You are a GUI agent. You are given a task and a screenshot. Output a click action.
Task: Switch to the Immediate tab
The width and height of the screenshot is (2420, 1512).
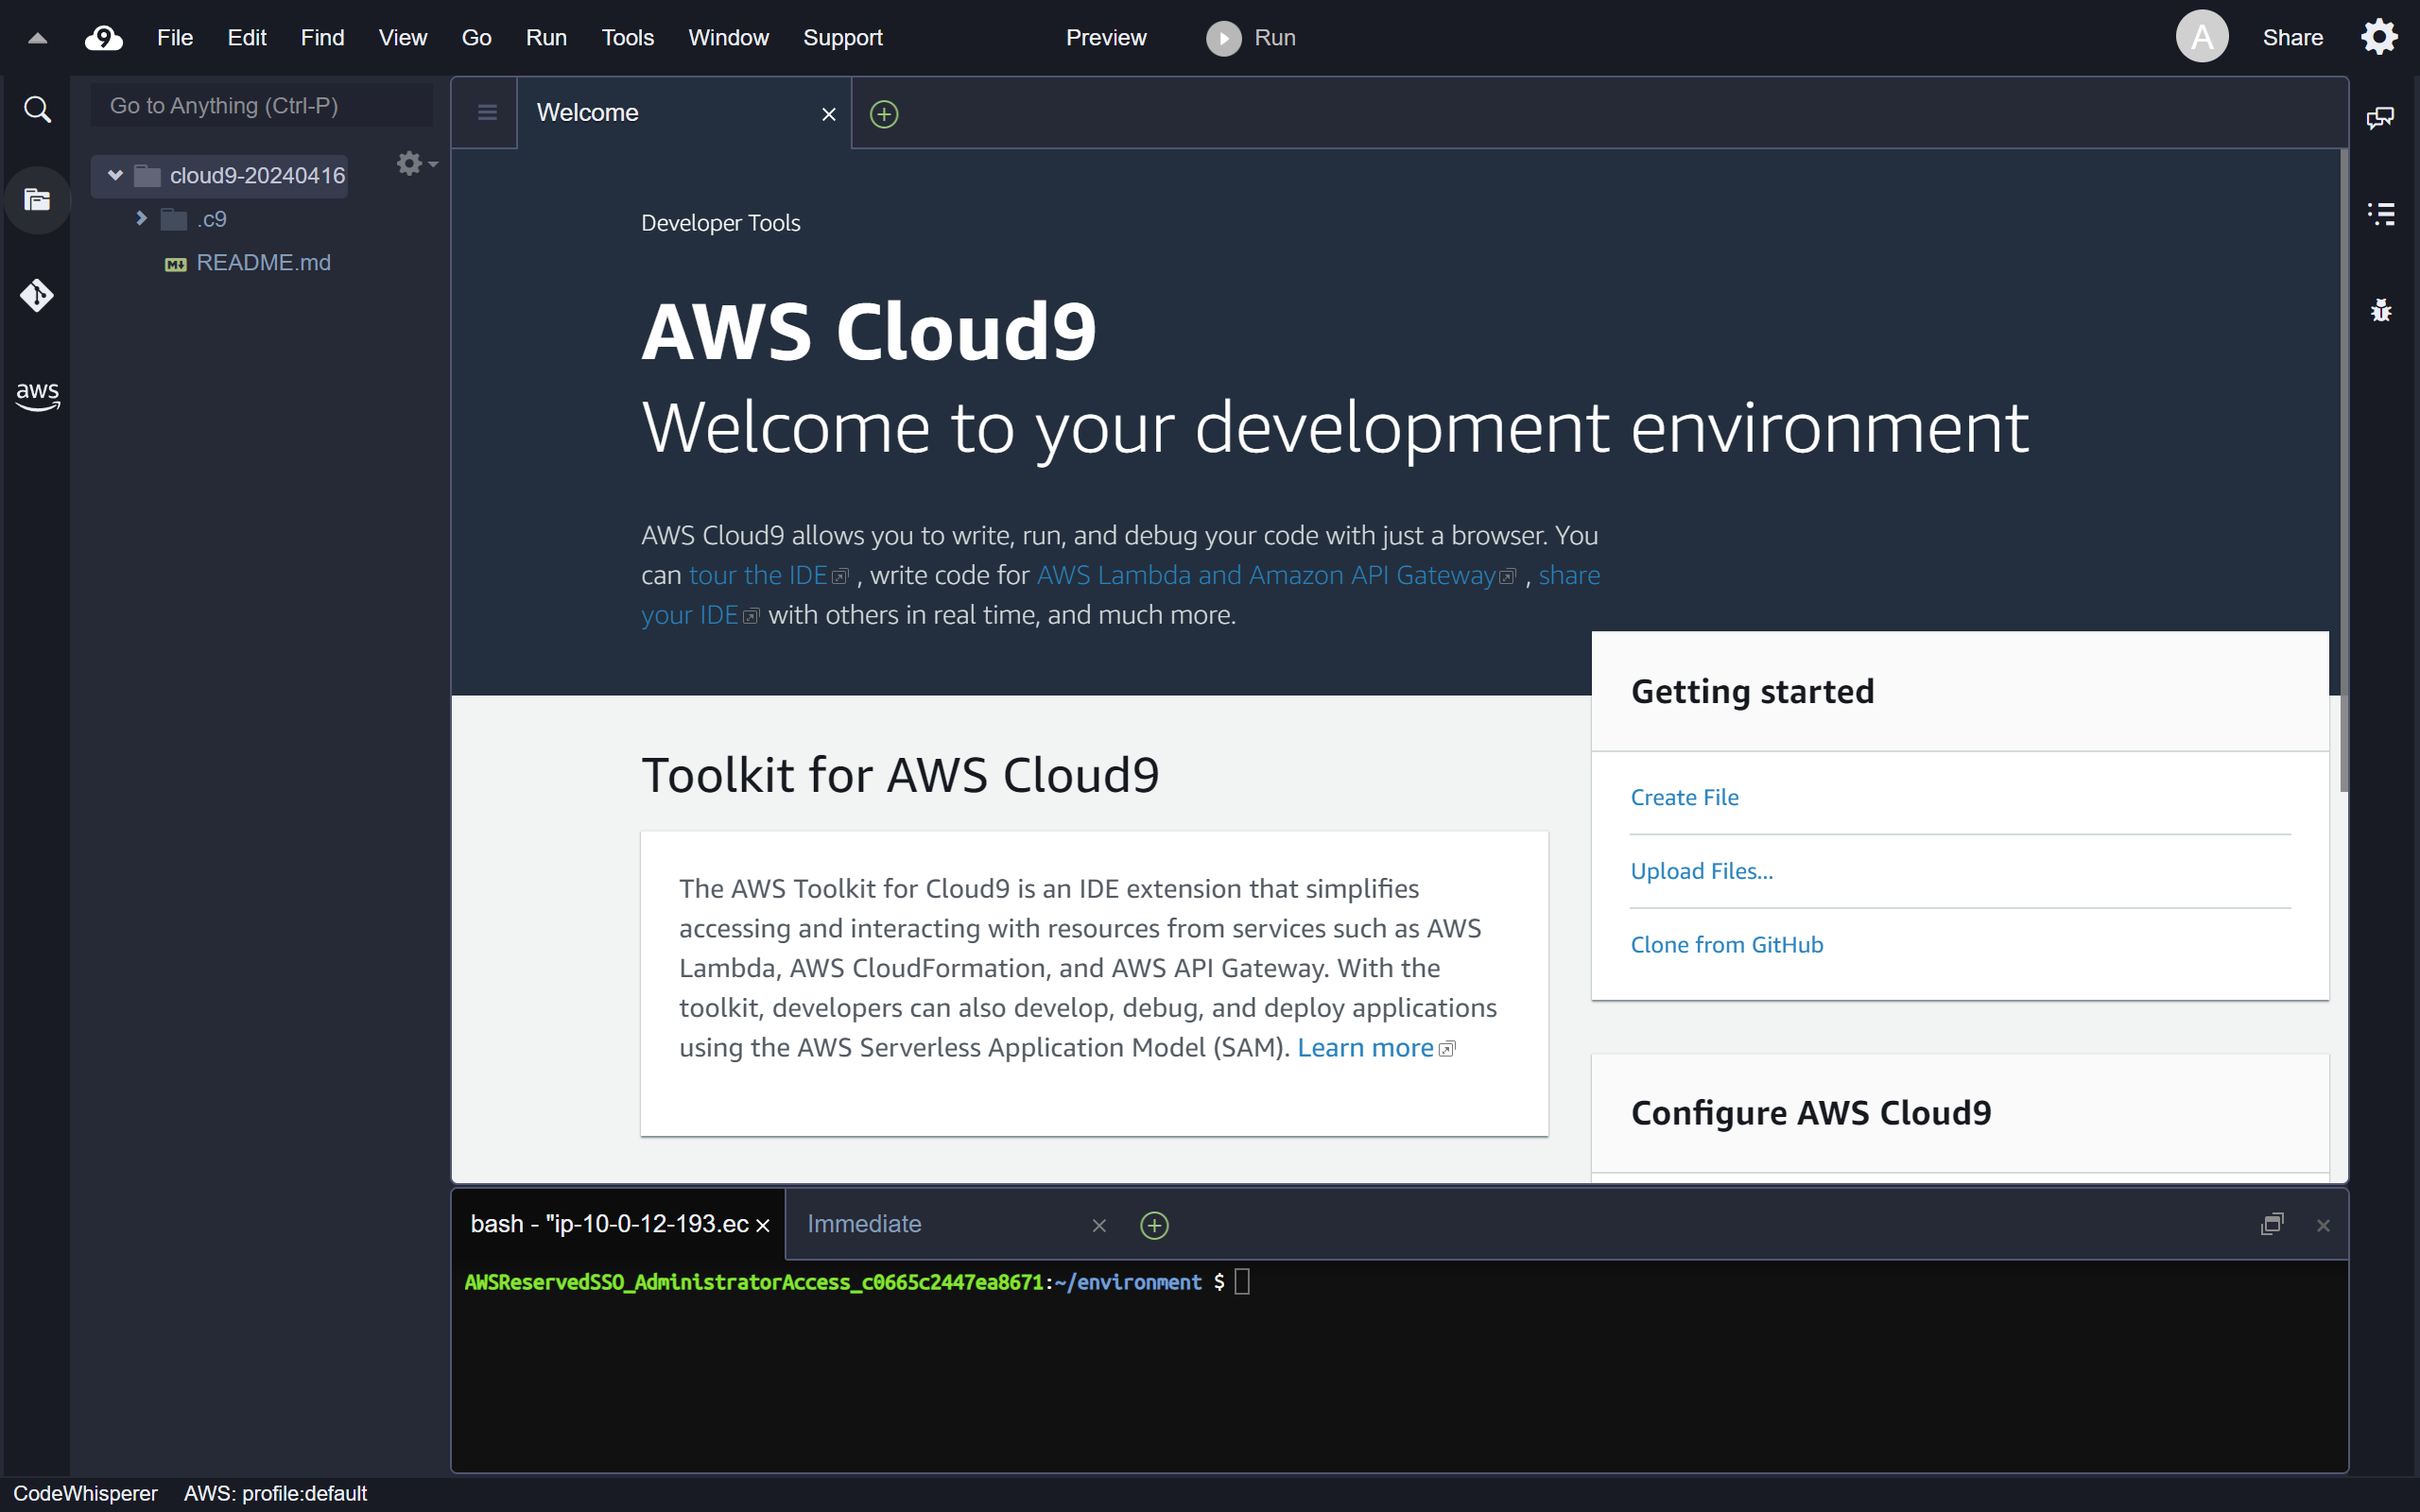pos(863,1223)
